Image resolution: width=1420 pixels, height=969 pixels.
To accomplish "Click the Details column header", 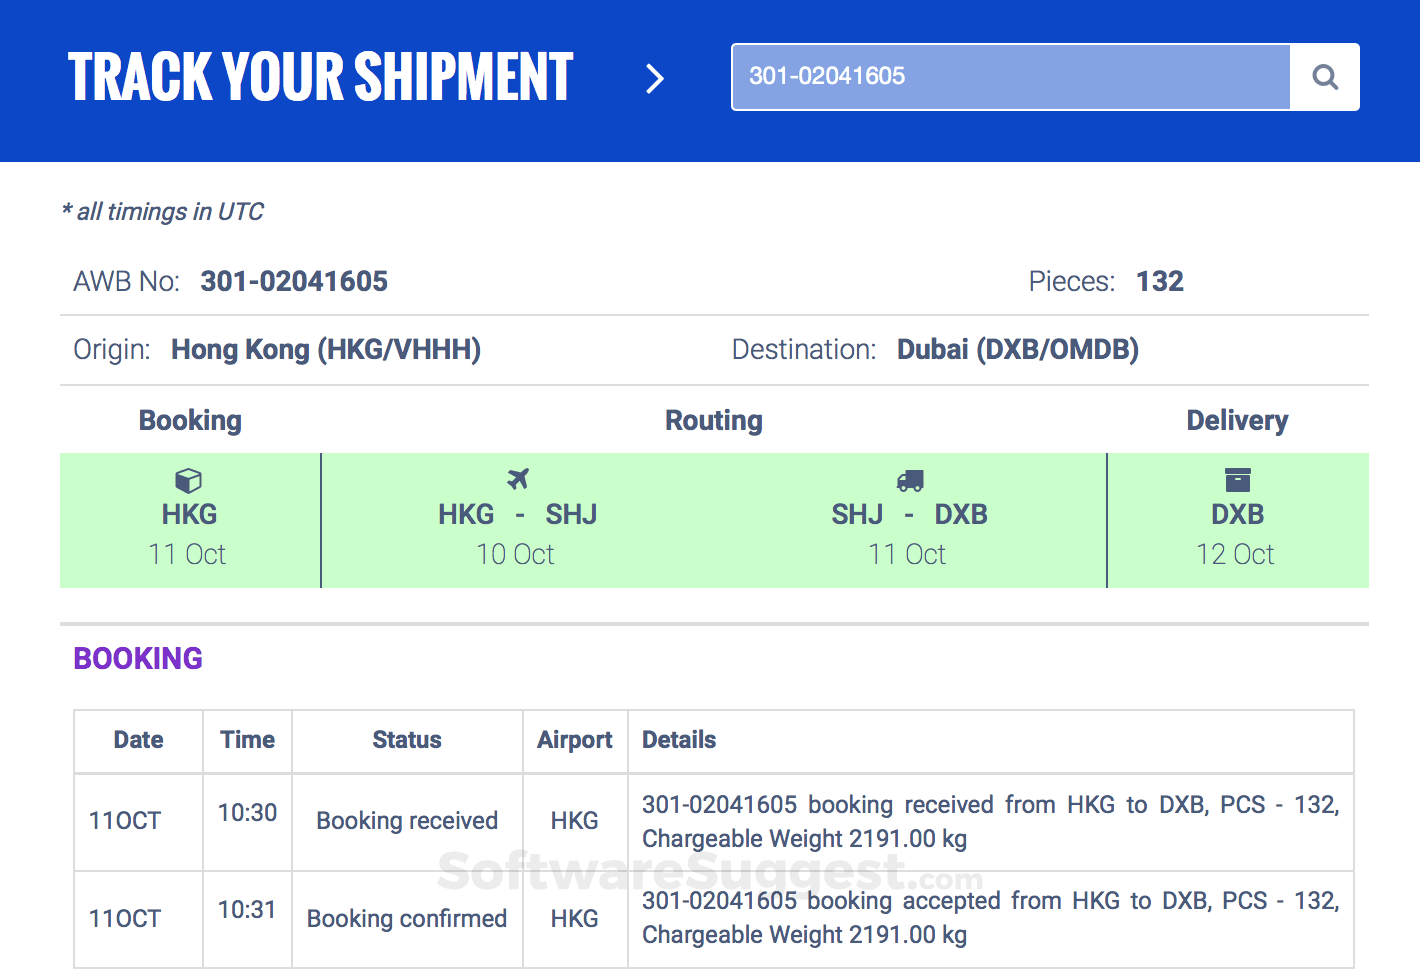I will point(679,740).
